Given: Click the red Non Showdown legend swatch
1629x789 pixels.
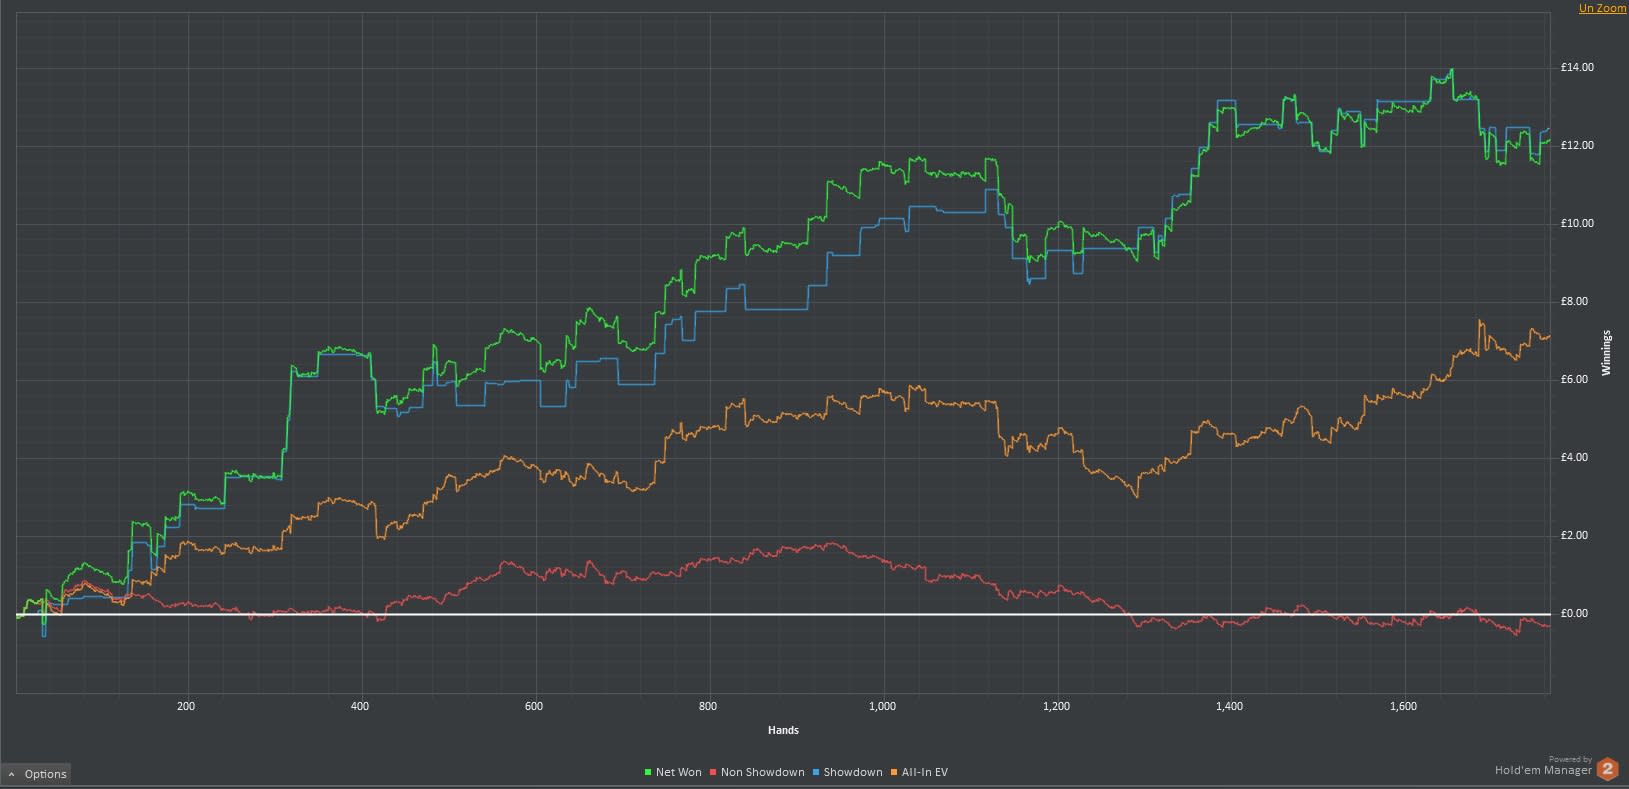Looking at the screenshot, I should pos(713,772).
